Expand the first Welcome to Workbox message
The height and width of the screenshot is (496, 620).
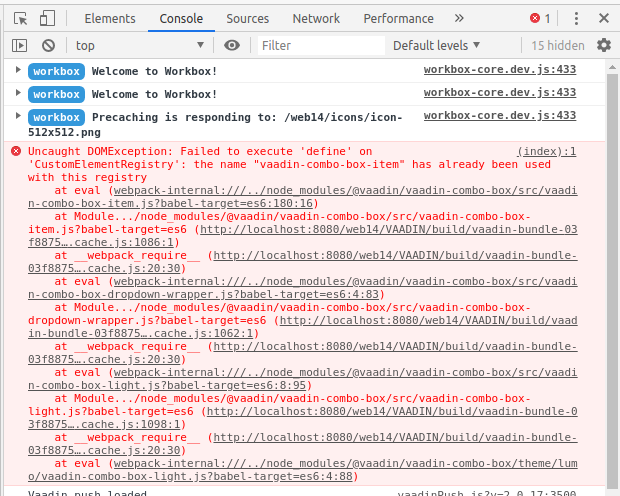pyautogui.click(x=18, y=70)
